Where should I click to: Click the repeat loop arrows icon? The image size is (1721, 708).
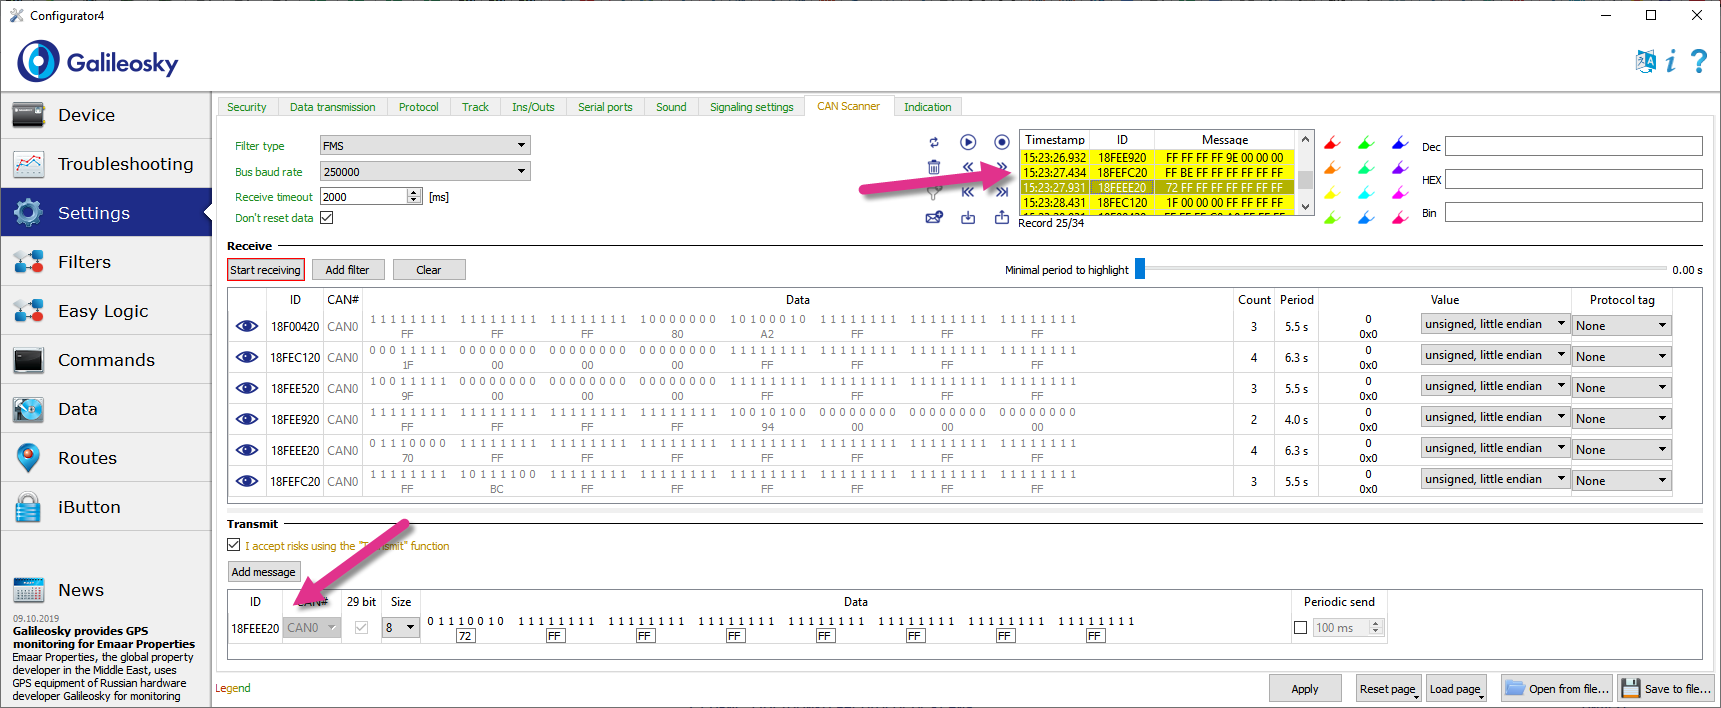[x=934, y=143]
